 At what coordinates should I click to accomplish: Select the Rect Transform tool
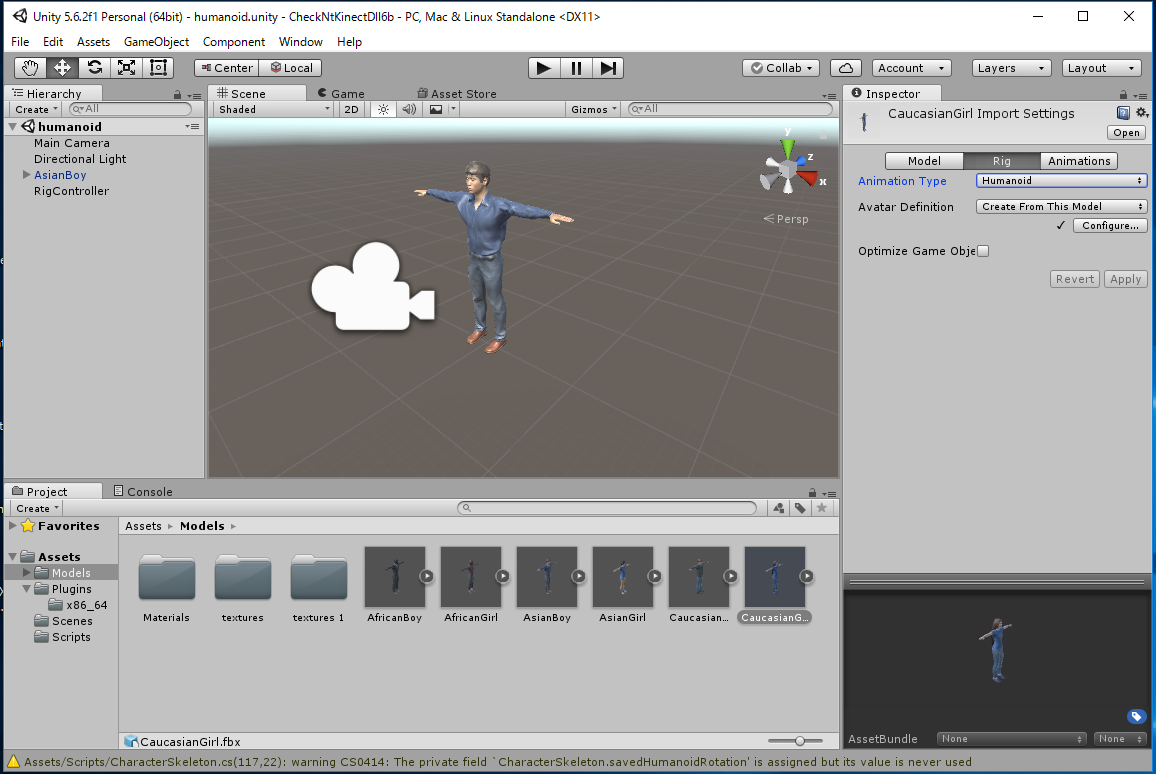(158, 68)
